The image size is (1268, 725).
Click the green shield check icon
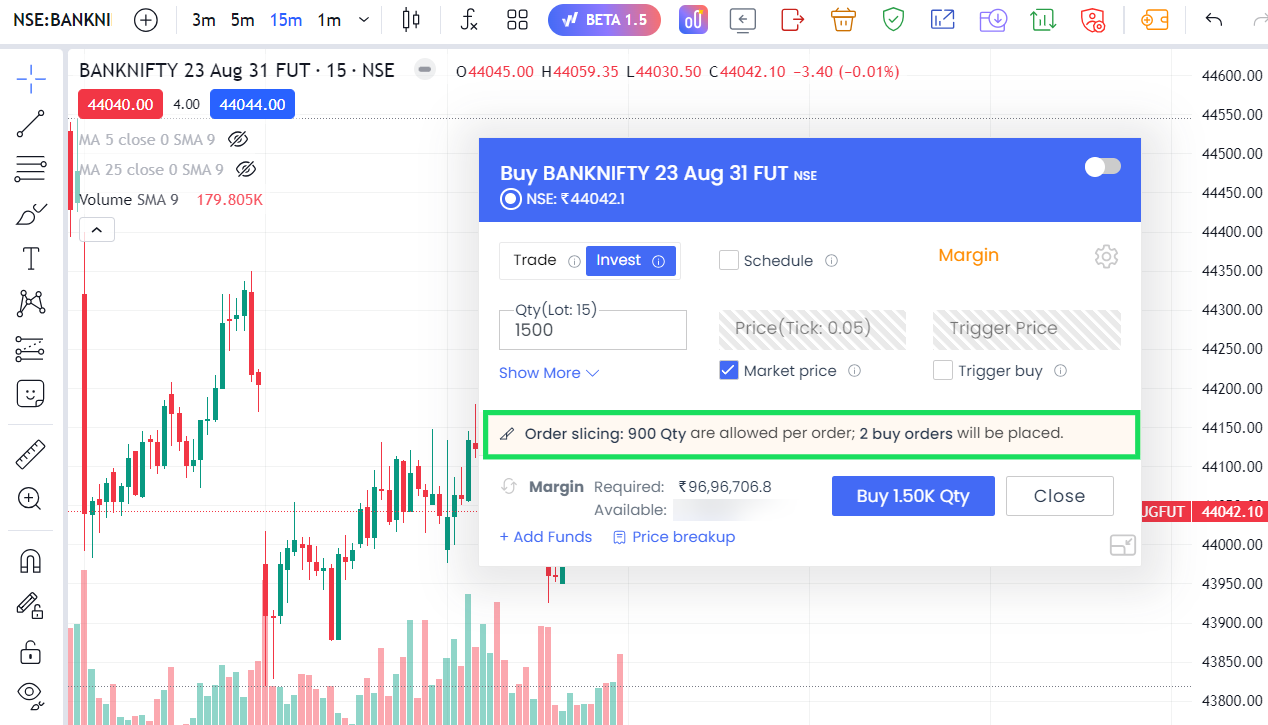coord(893,20)
